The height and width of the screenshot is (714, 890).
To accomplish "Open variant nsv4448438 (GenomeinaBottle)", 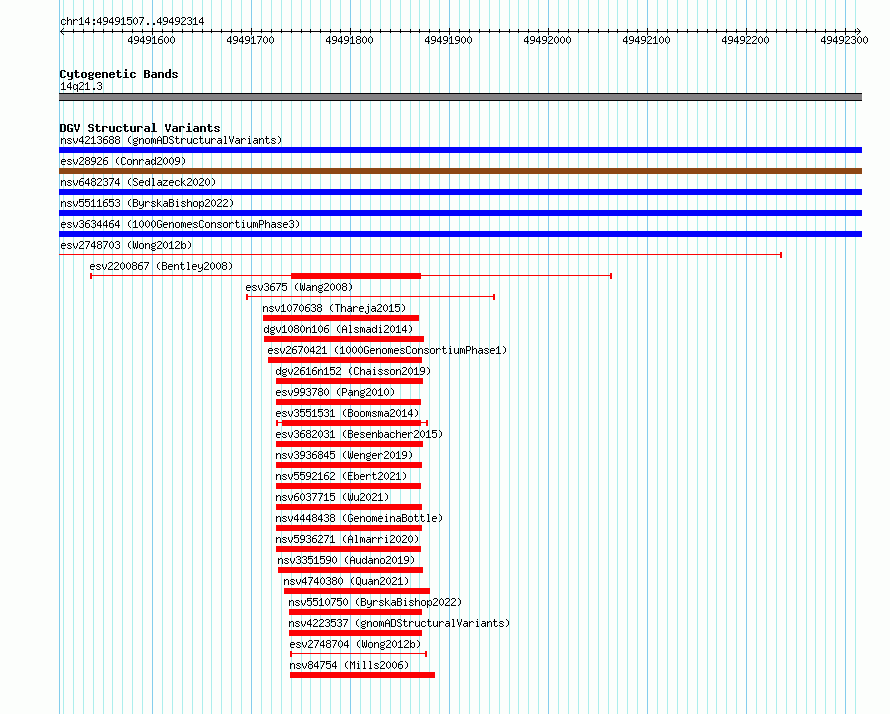I will point(359,518).
